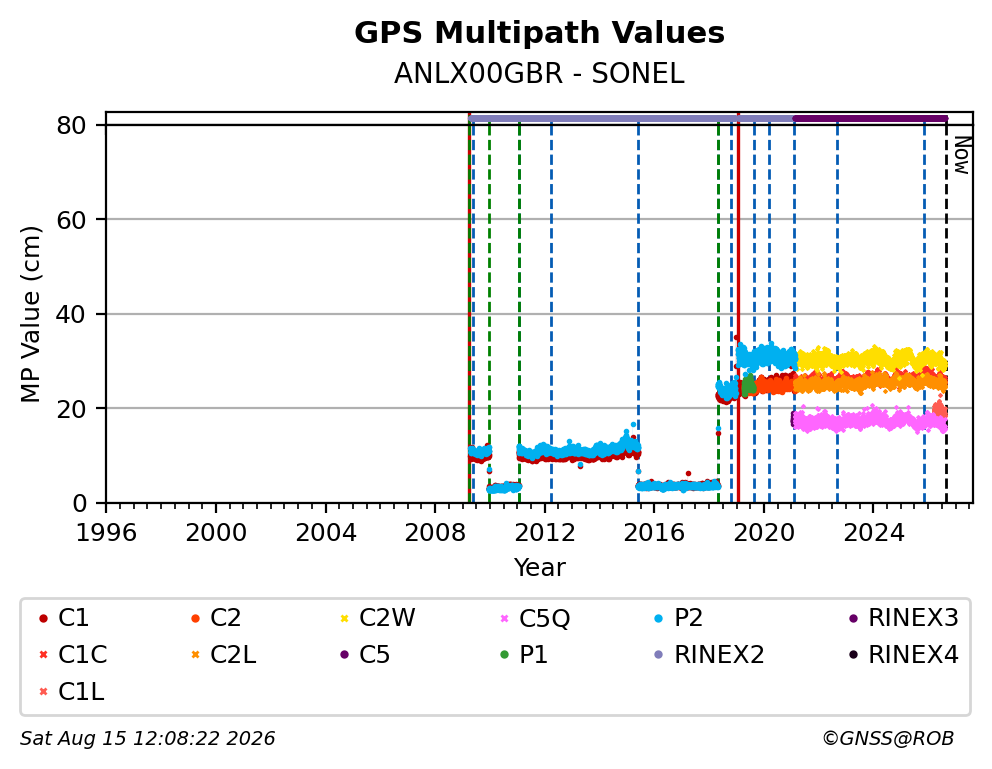Image resolution: width=992 pixels, height=769 pixels.
Task: Click the MP Value (cm) axis label
Action: 30,314
